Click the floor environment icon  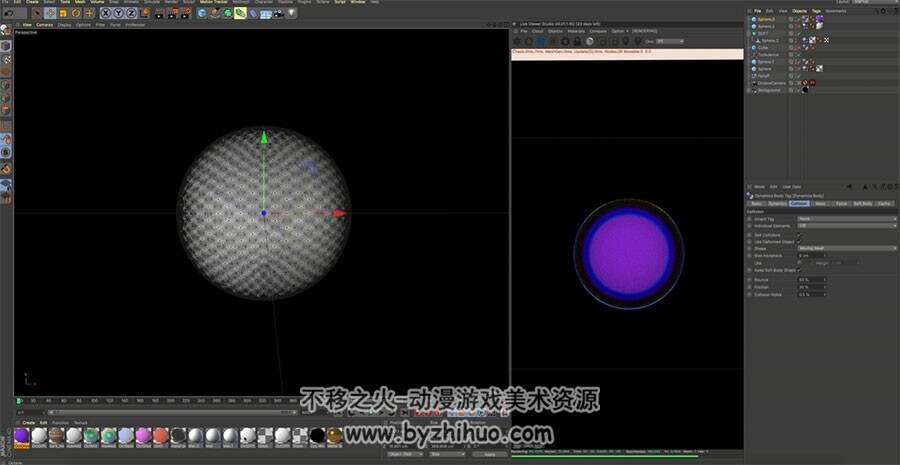[265, 13]
